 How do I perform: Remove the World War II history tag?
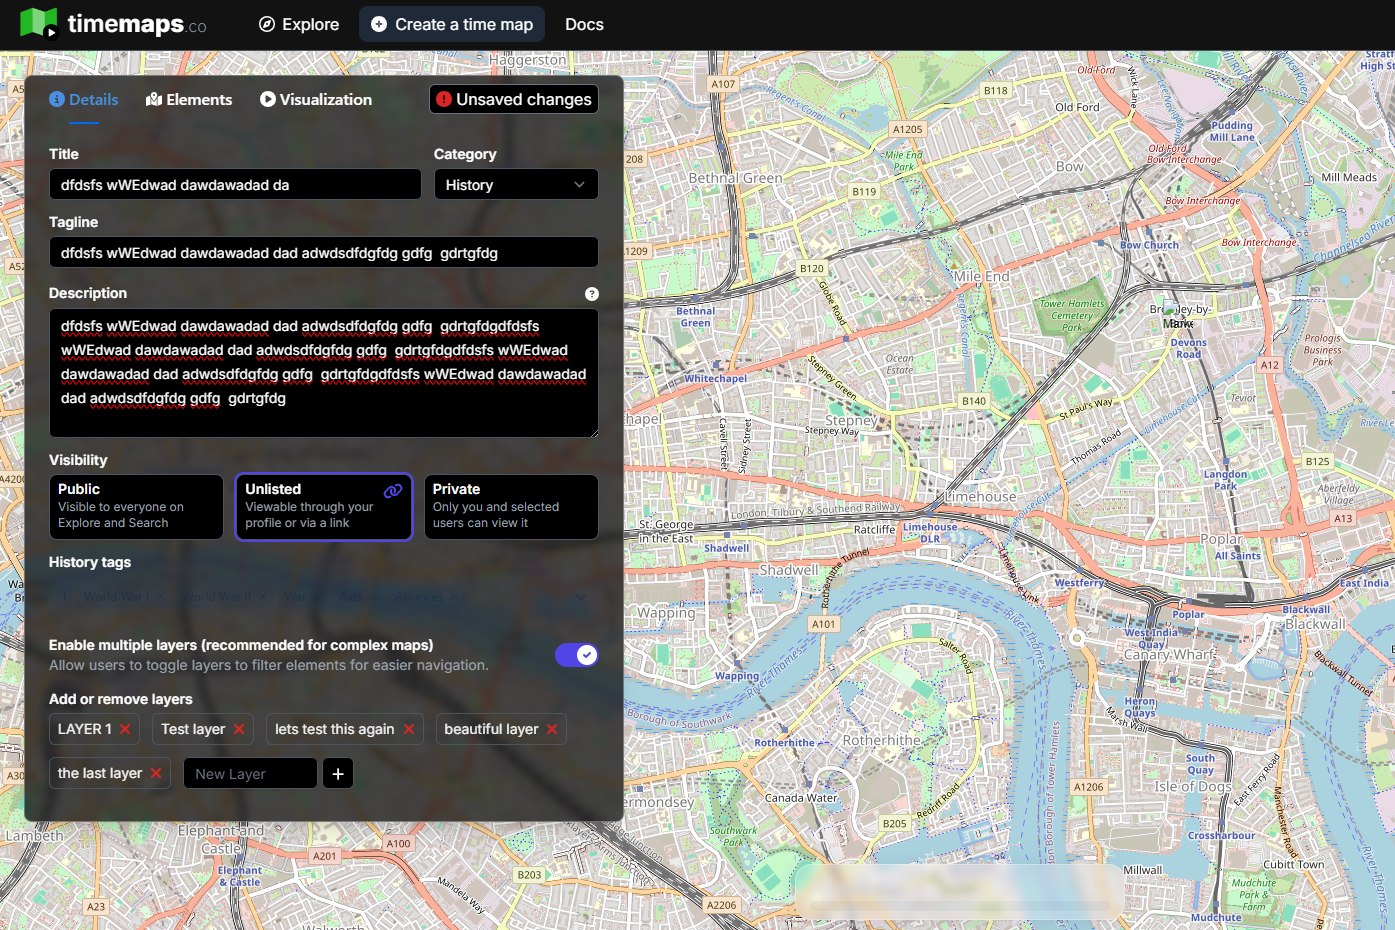pyautogui.click(x=263, y=596)
